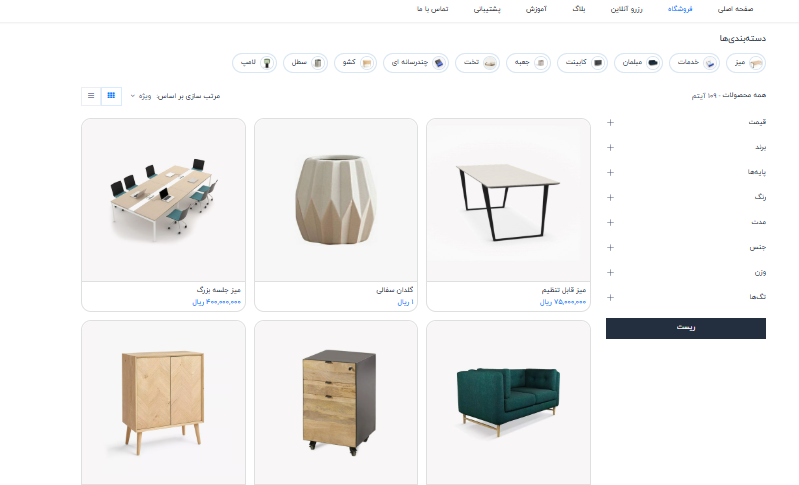The height and width of the screenshot is (485, 799).
Task: Select the کشو (drawer) category chip
Action: 355,63
